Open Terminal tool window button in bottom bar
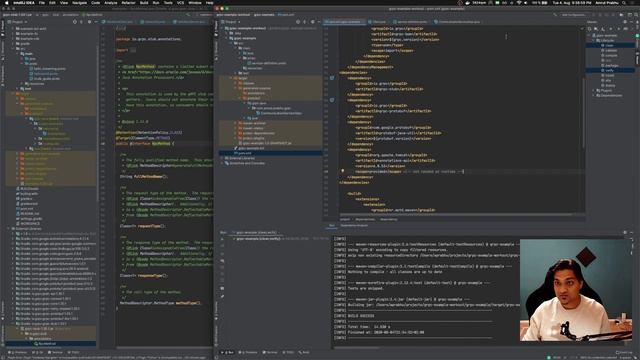 [270, 352]
